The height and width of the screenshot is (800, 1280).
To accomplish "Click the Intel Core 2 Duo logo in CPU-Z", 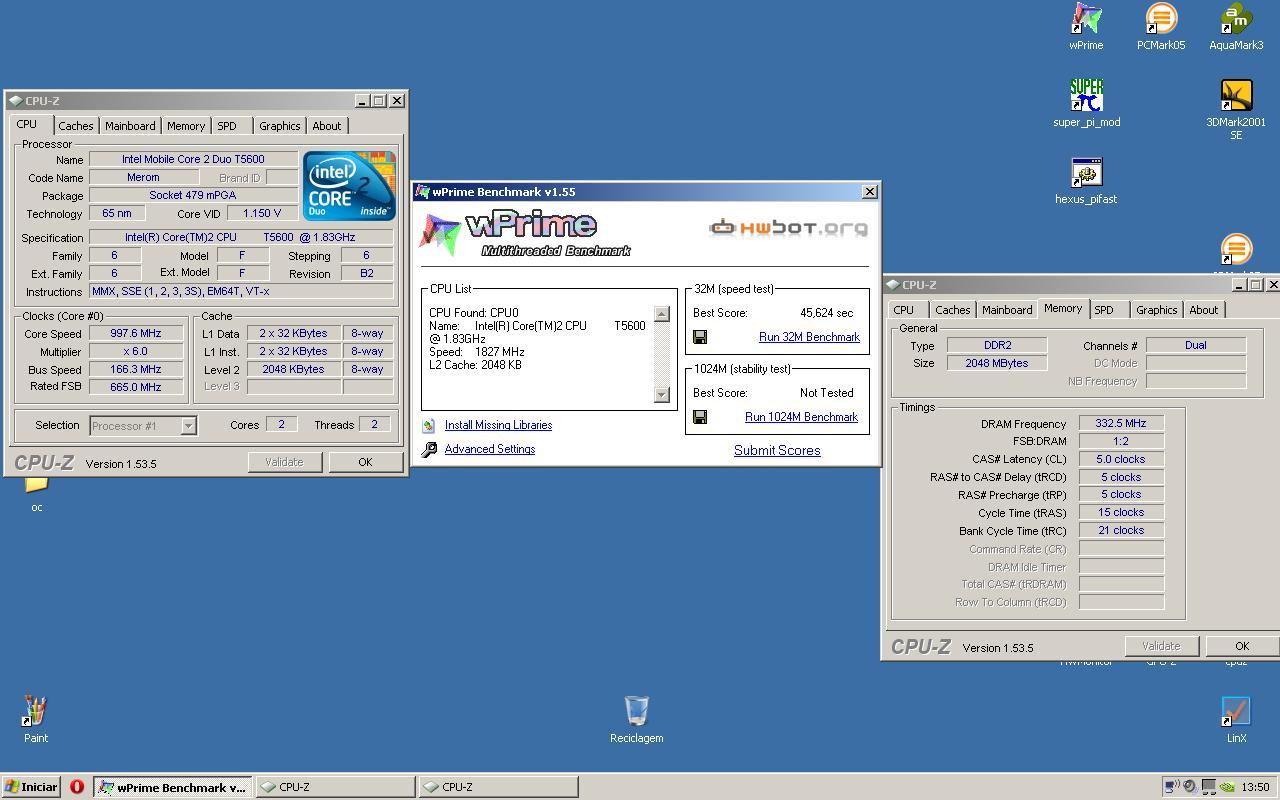I will click(349, 186).
